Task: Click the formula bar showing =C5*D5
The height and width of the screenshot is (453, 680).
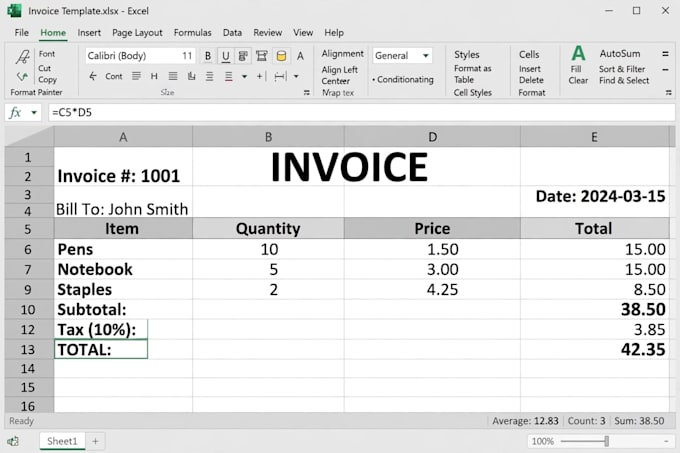Action: 362,113
